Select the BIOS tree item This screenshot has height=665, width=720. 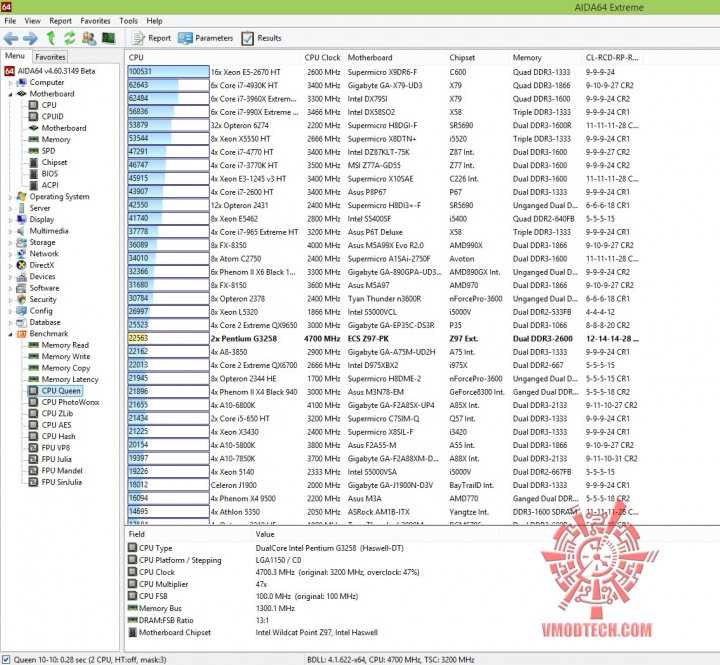point(50,174)
